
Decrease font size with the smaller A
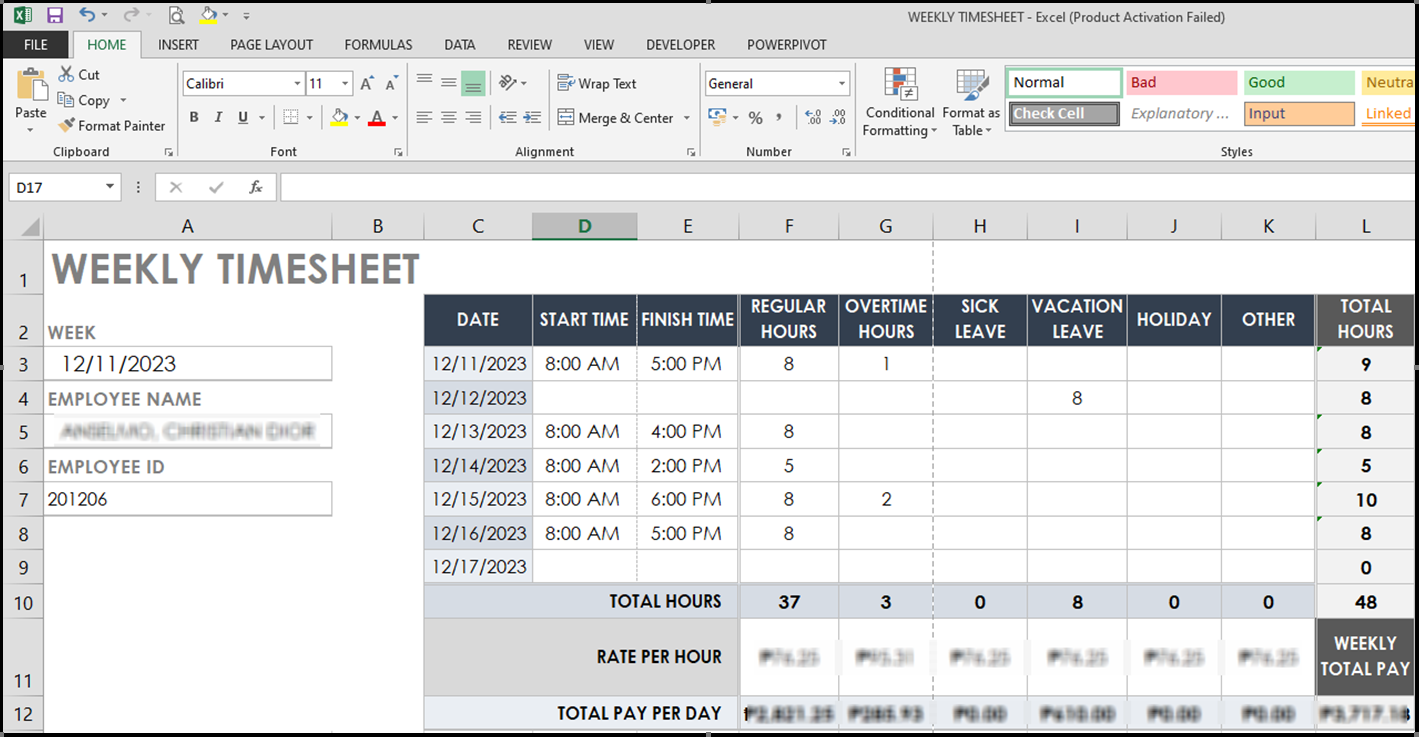pos(391,84)
